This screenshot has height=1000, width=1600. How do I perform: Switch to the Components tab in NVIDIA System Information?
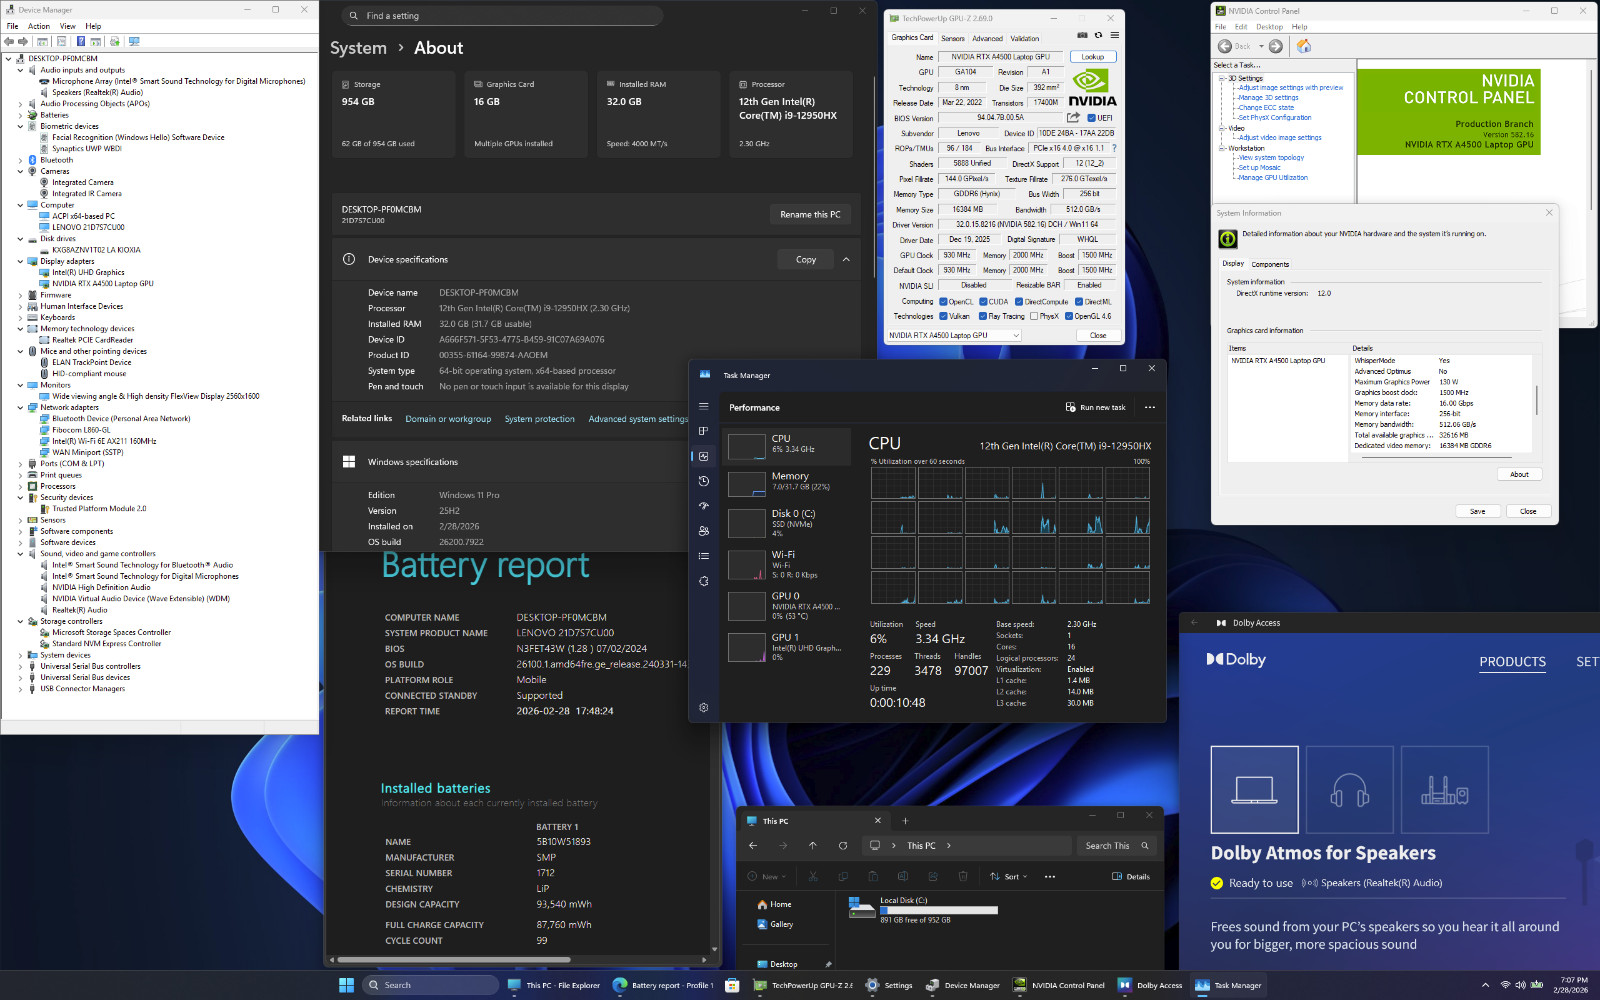(x=1270, y=264)
